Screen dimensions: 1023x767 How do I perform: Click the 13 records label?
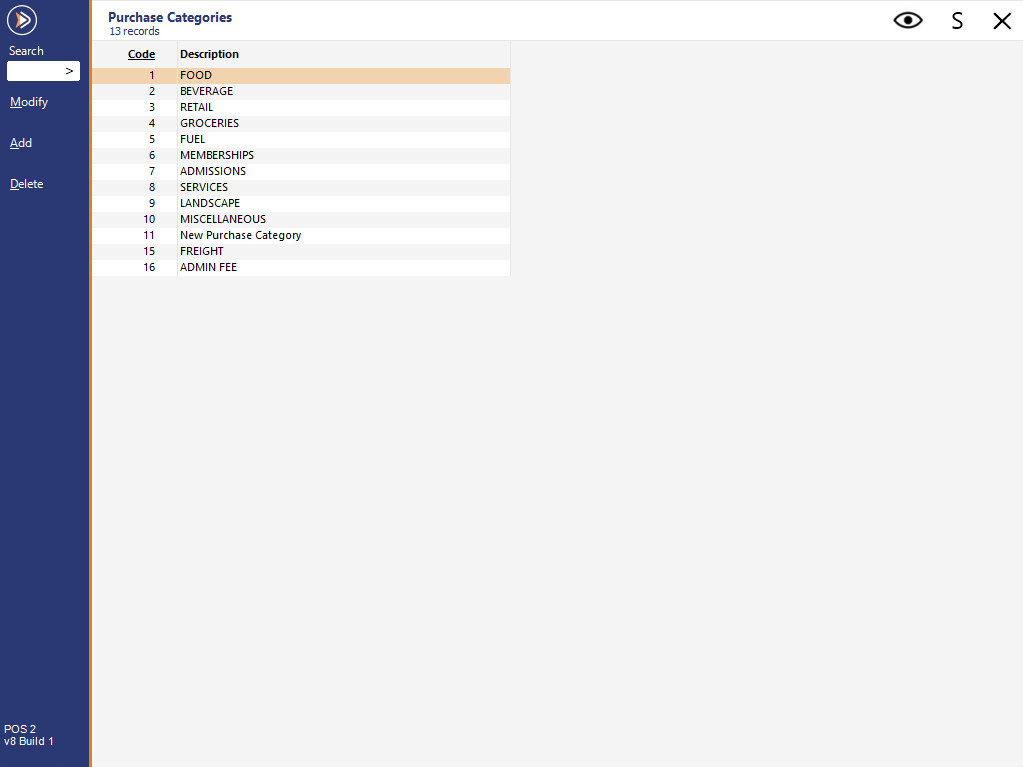(133, 31)
